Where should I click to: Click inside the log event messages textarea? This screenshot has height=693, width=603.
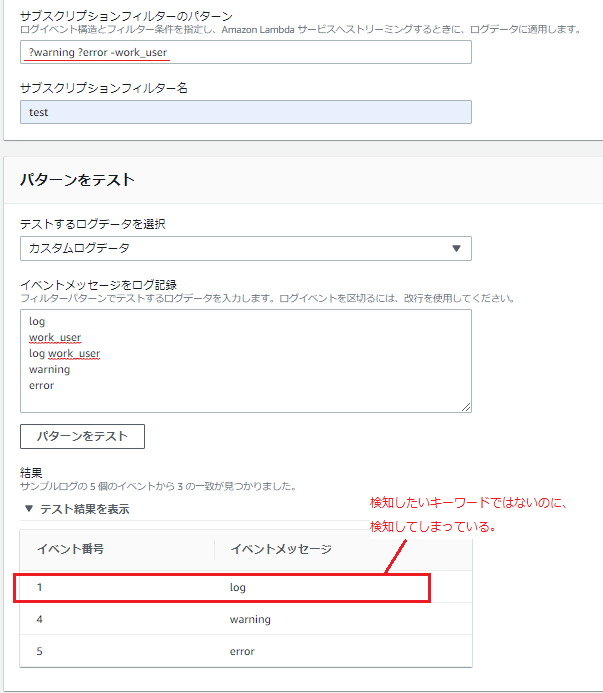pos(246,361)
